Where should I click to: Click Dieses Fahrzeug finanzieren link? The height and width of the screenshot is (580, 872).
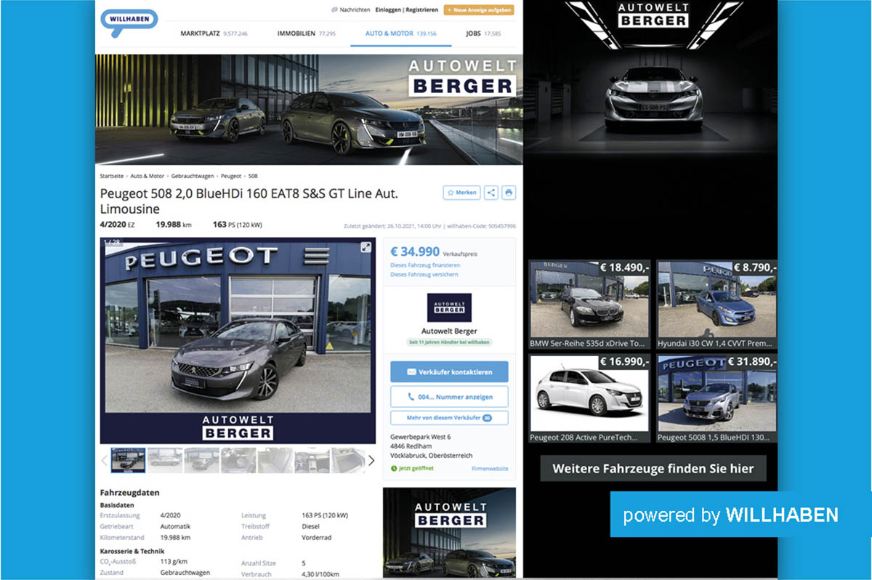point(425,265)
